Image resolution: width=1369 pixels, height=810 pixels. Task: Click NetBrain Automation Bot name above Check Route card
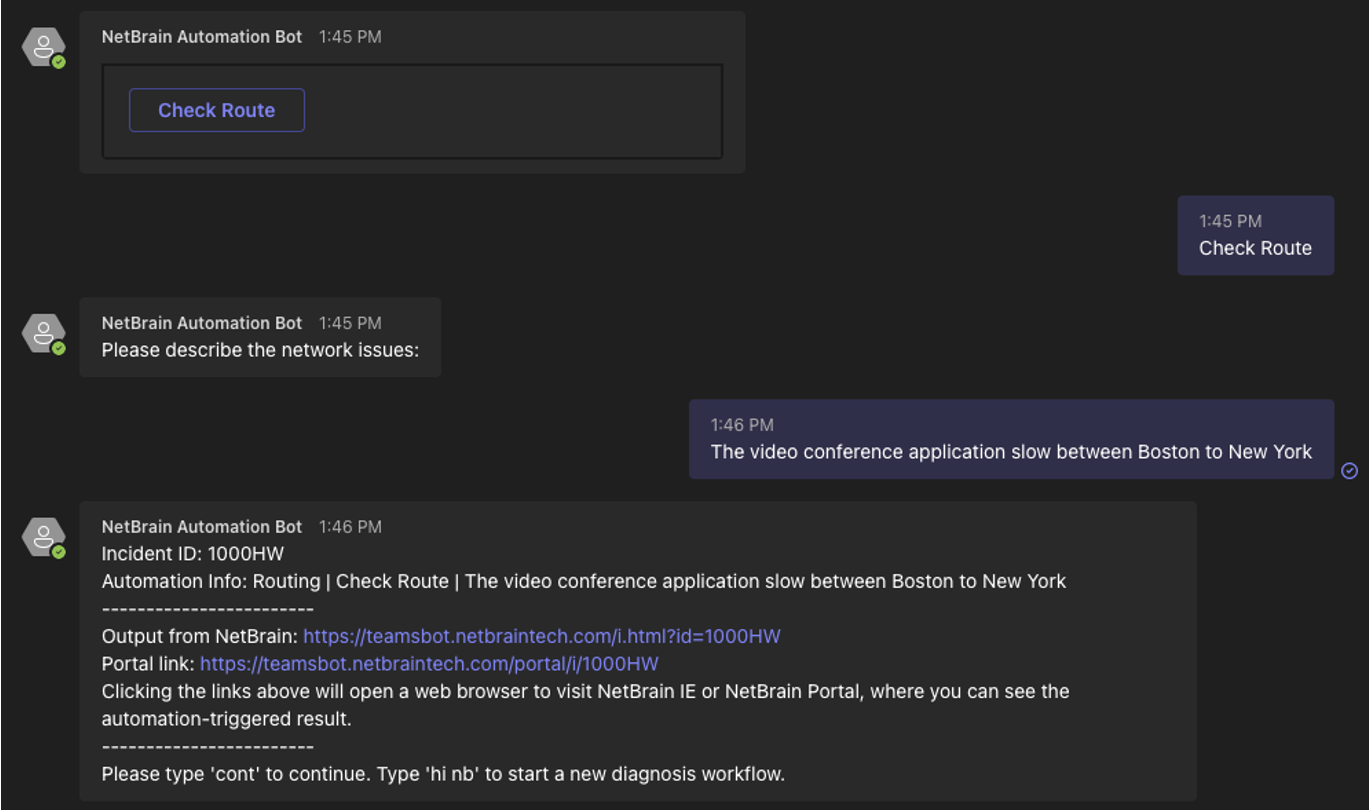coord(201,37)
